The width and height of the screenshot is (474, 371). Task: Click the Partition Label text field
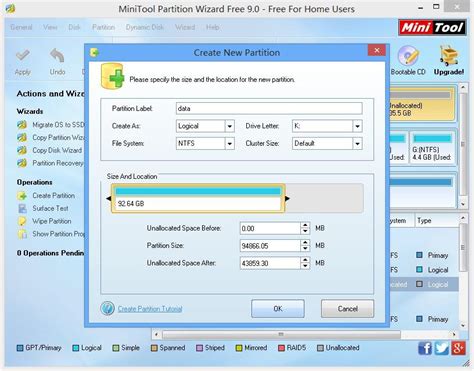(269, 108)
